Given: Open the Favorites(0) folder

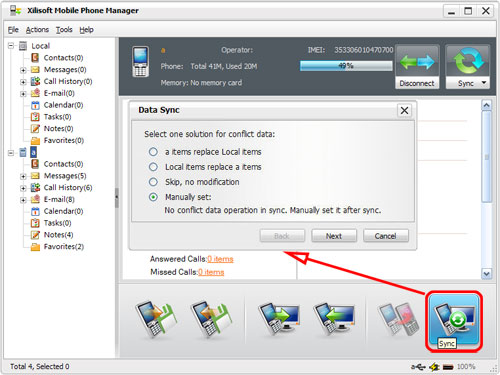Looking at the screenshot, I should click(x=64, y=140).
